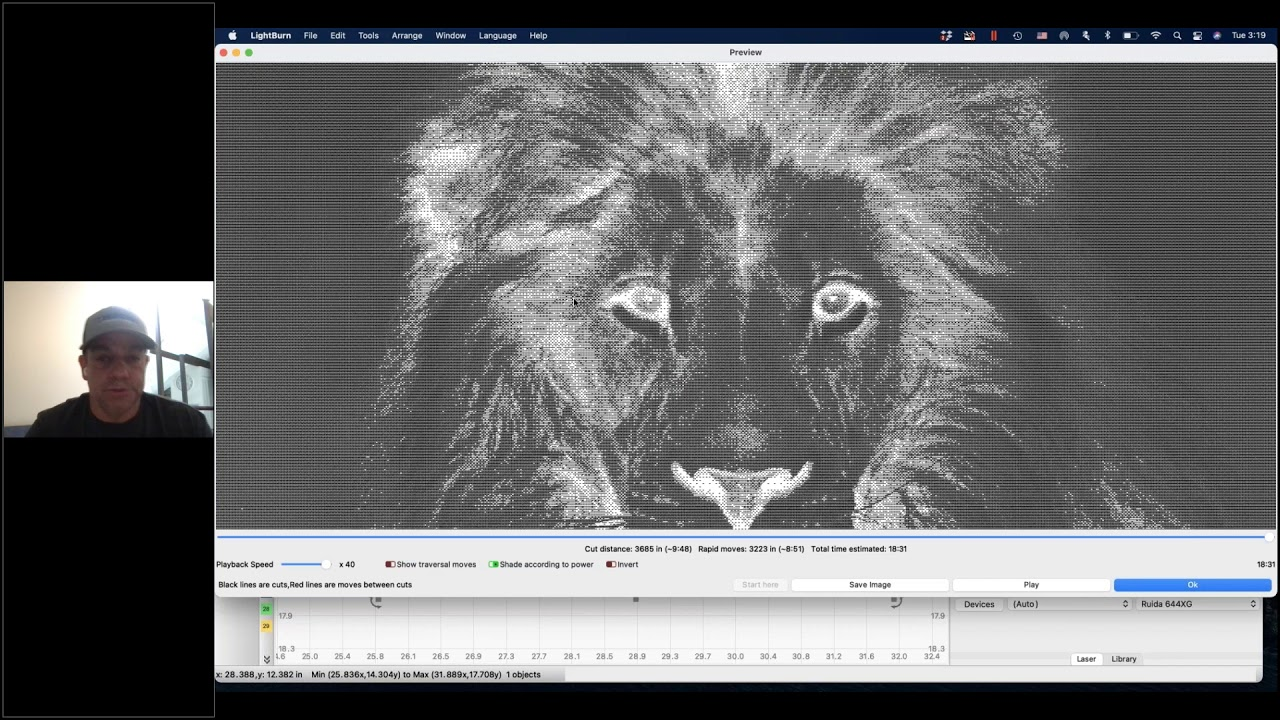Open Time Machine status icon
Screen dimensions: 1280x720
(1017, 35)
